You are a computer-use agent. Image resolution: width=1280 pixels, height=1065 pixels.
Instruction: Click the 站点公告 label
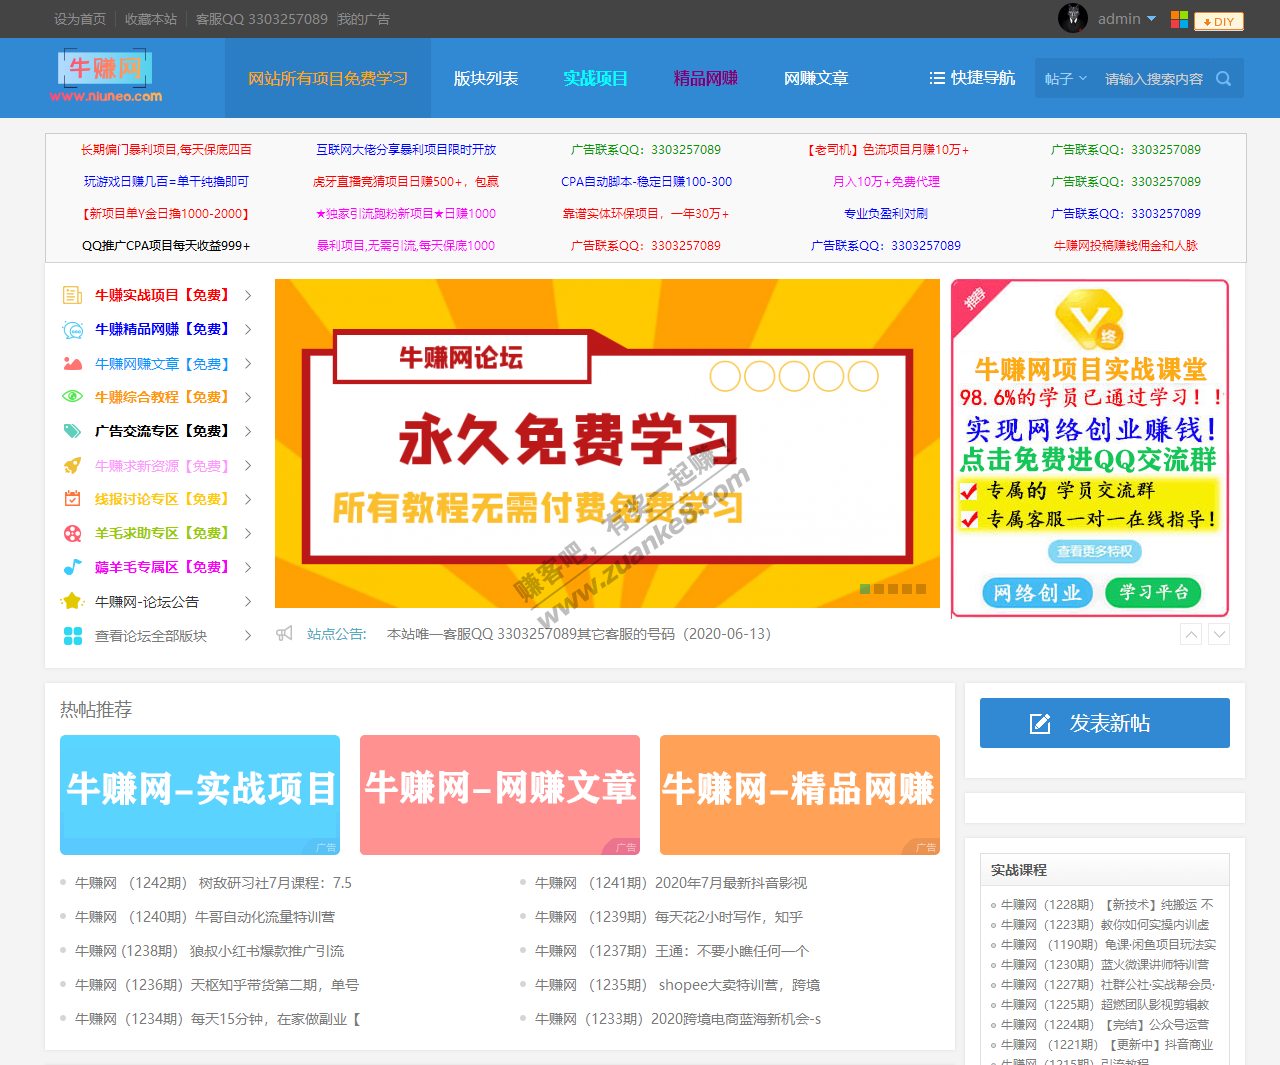tap(336, 634)
